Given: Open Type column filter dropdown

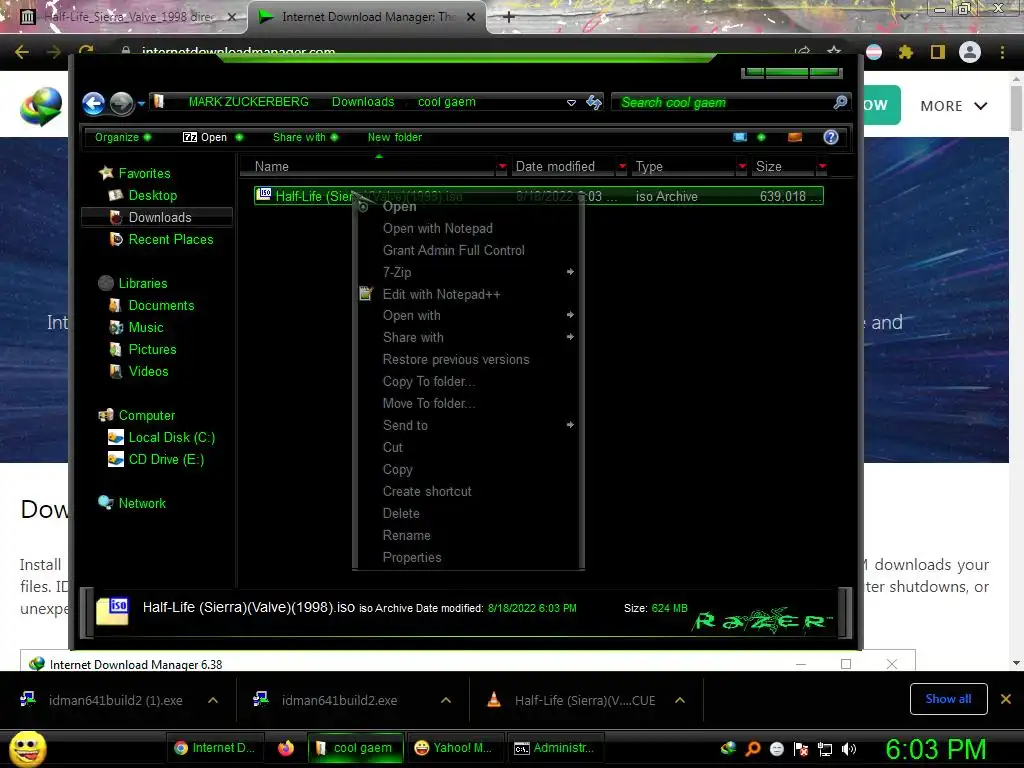Looking at the screenshot, I should click(742, 167).
